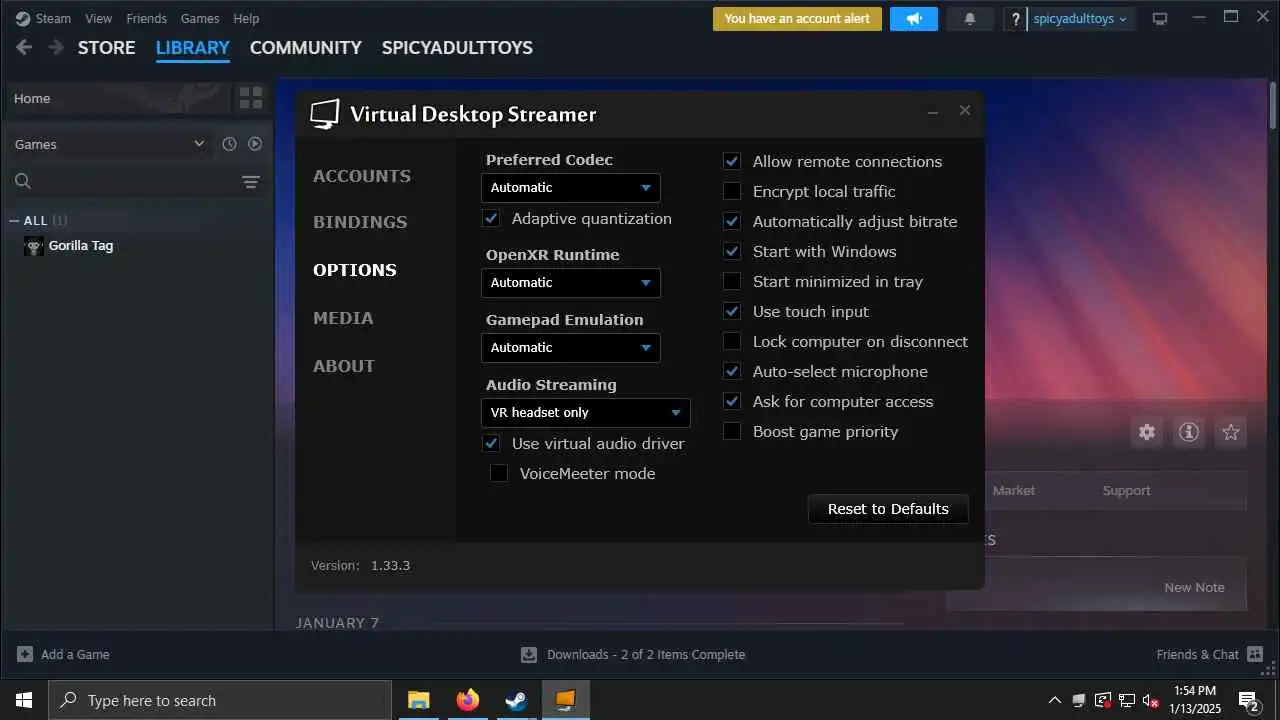Click the ready-to-play filter icon
This screenshot has height=720, width=1280.
[255, 144]
